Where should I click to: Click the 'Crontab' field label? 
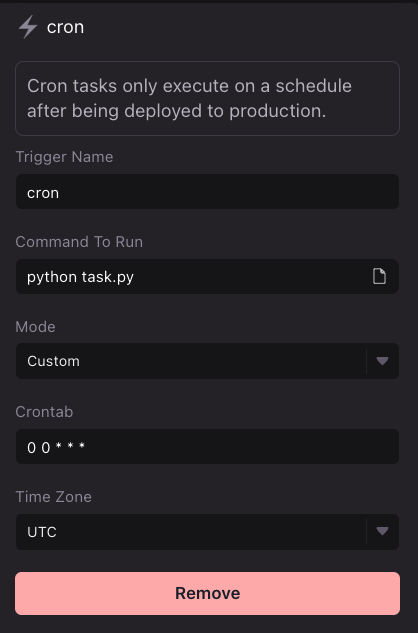[x=44, y=412]
